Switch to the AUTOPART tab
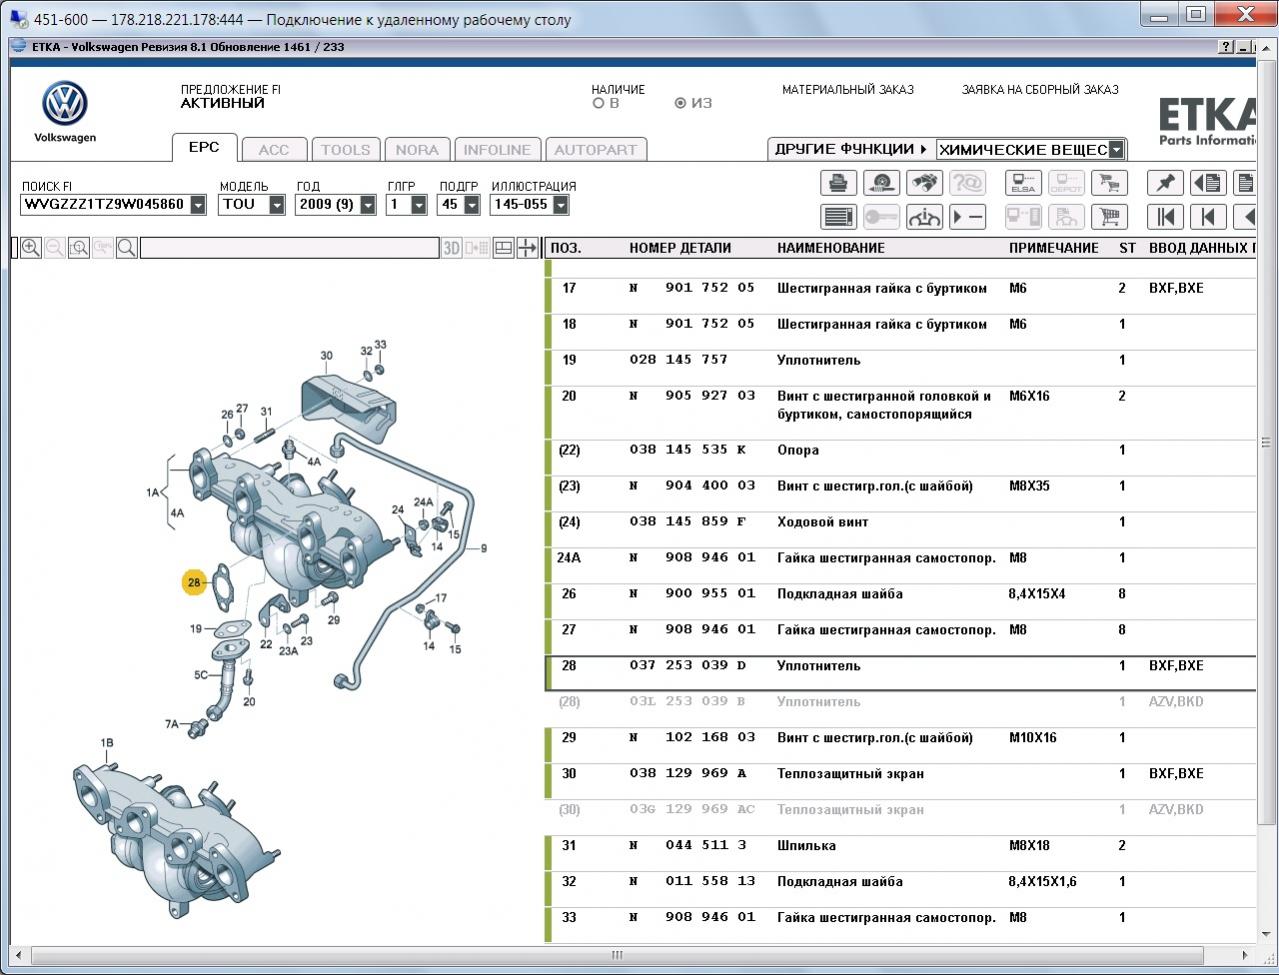The width and height of the screenshot is (1279, 975). click(x=596, y=150)
